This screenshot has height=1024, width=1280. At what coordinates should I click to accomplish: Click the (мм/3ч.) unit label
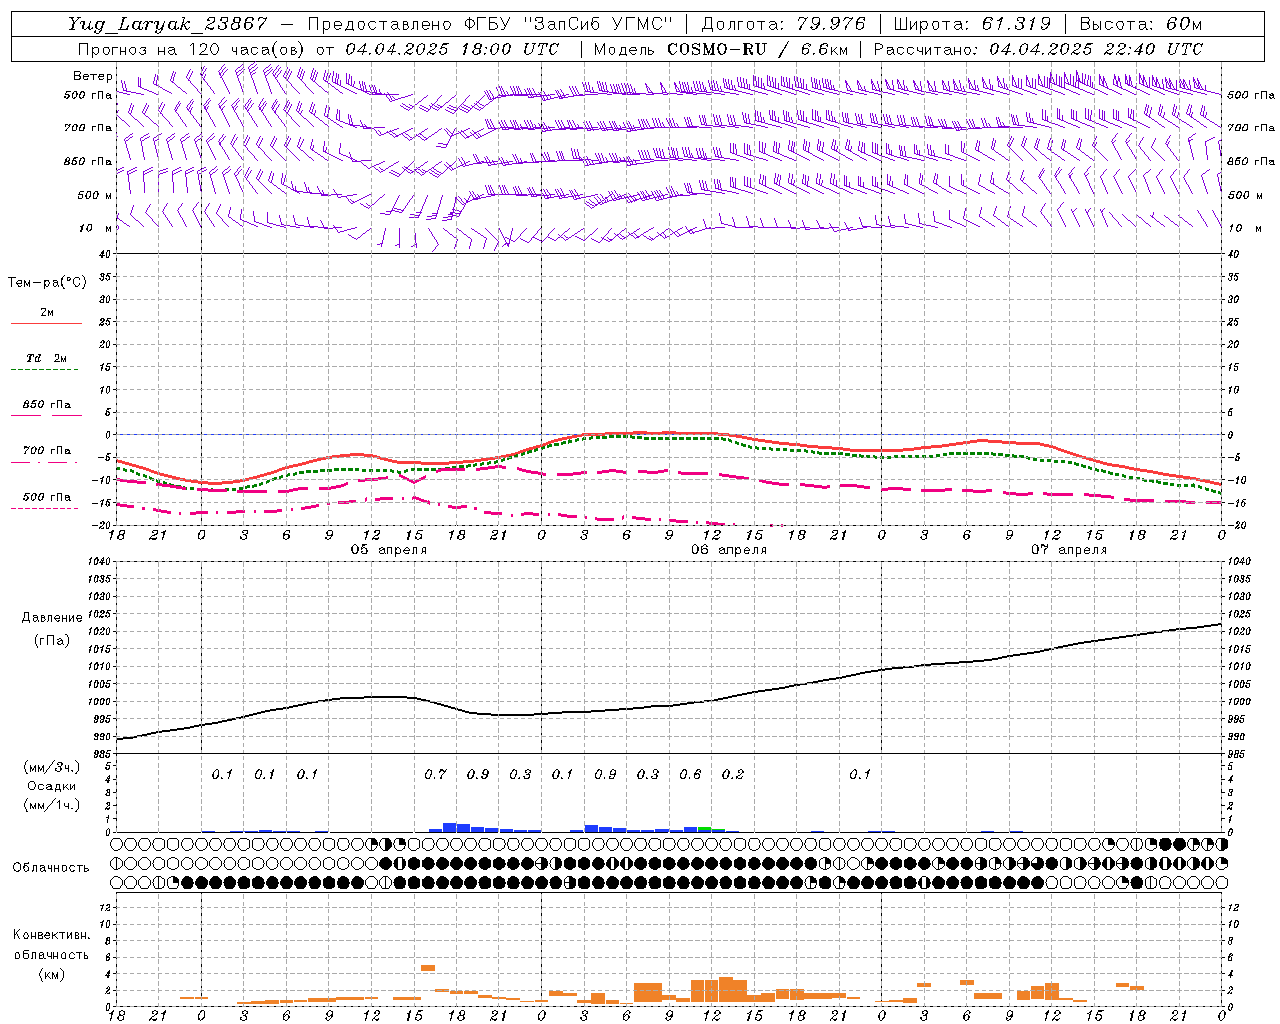(52, 767)
